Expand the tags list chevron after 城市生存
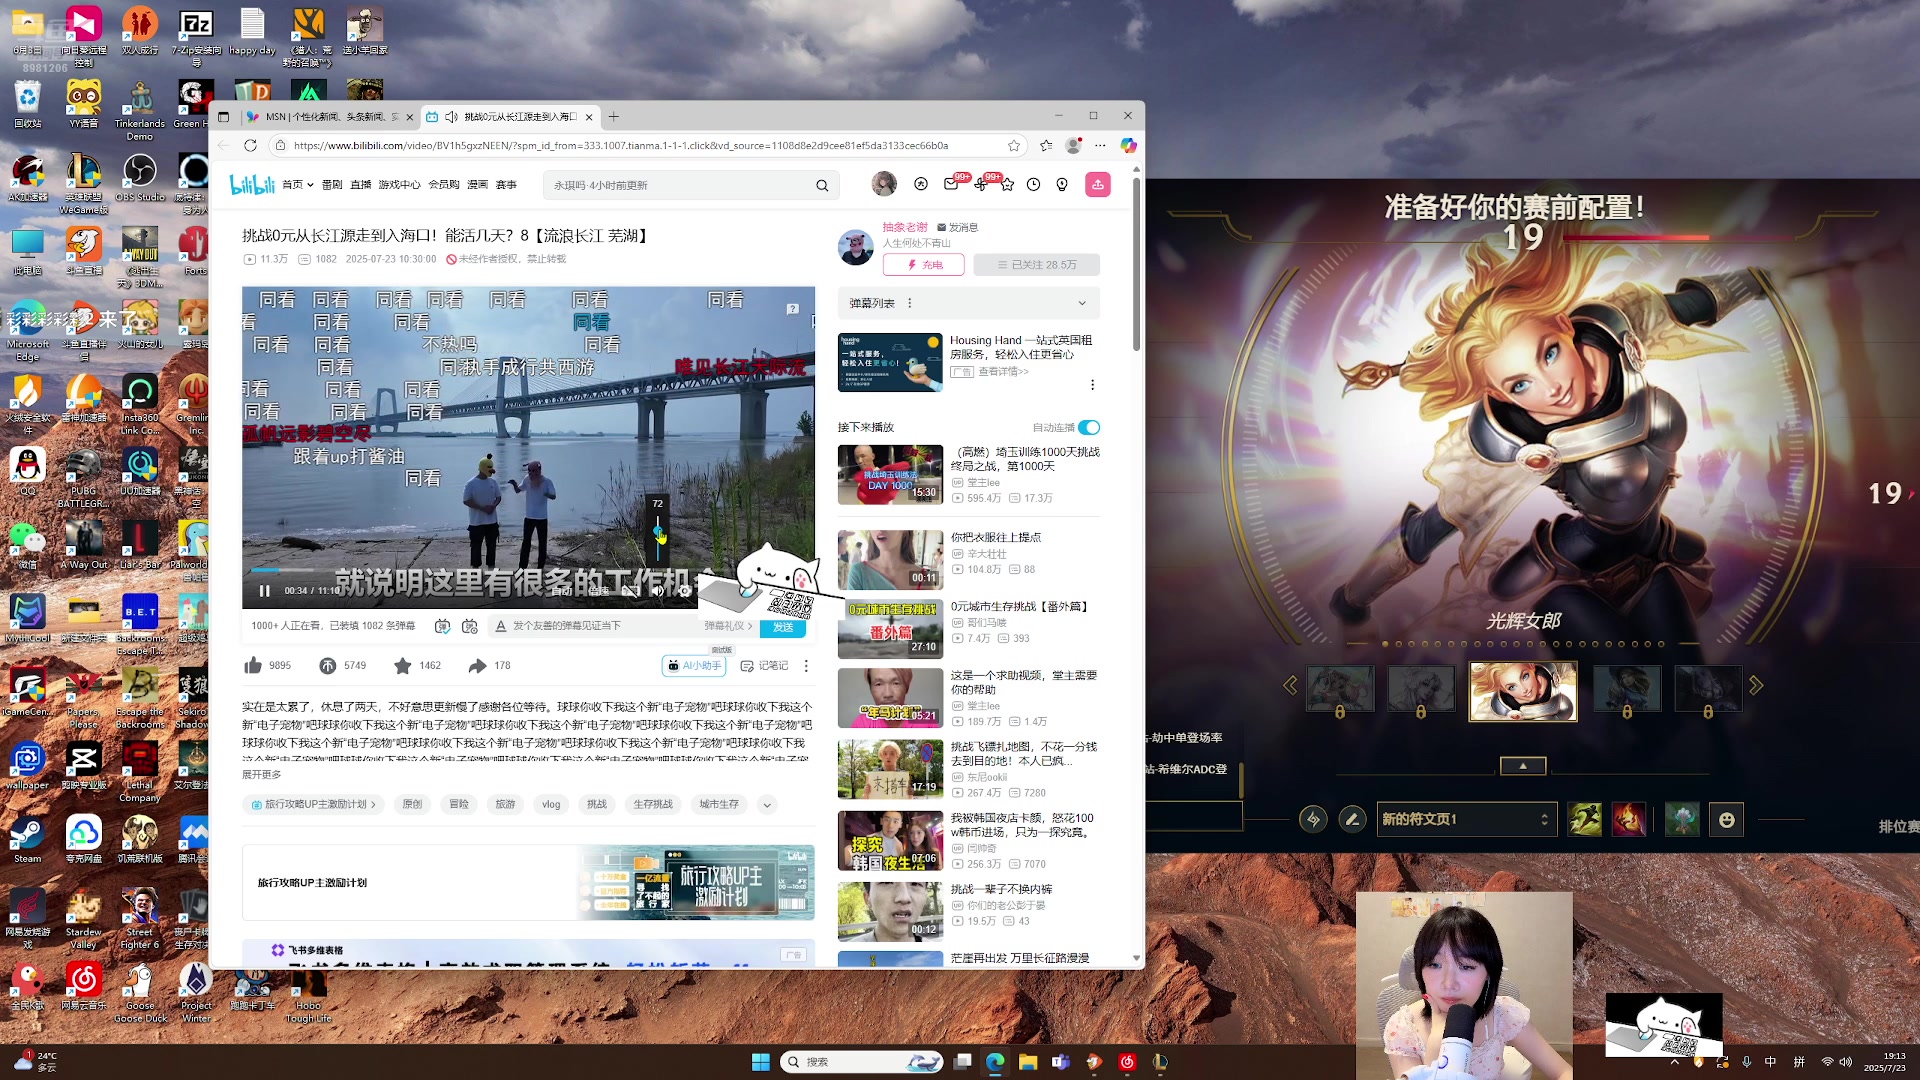 point(767,804)
